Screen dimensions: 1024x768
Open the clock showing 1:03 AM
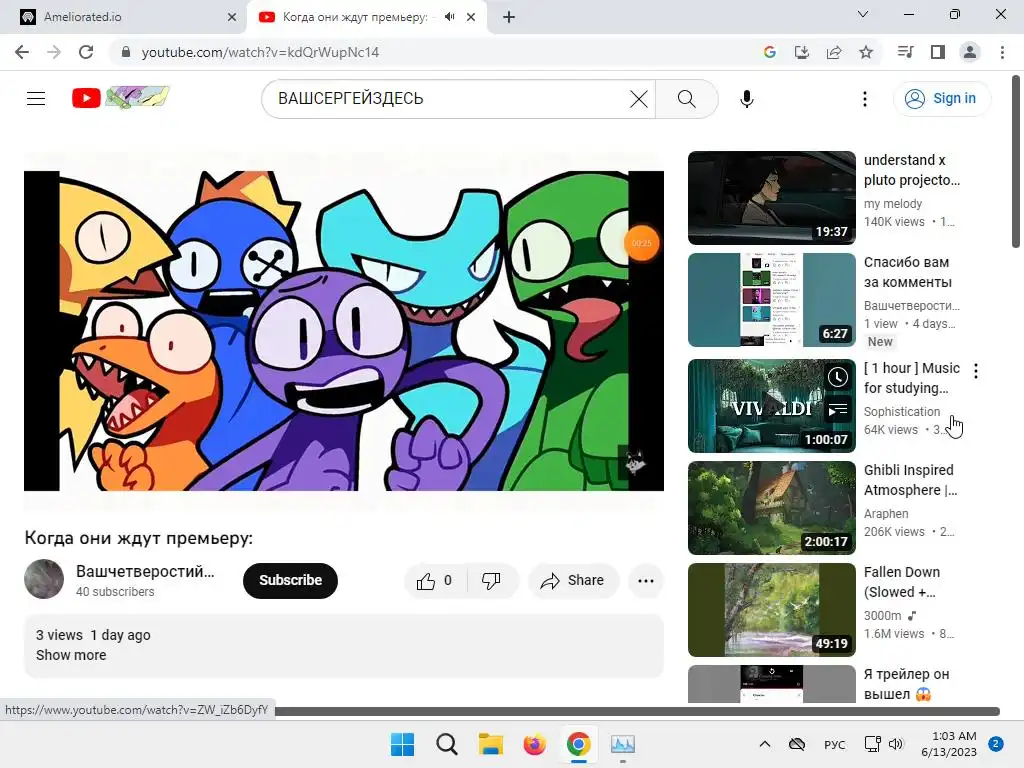pos(949,744)
